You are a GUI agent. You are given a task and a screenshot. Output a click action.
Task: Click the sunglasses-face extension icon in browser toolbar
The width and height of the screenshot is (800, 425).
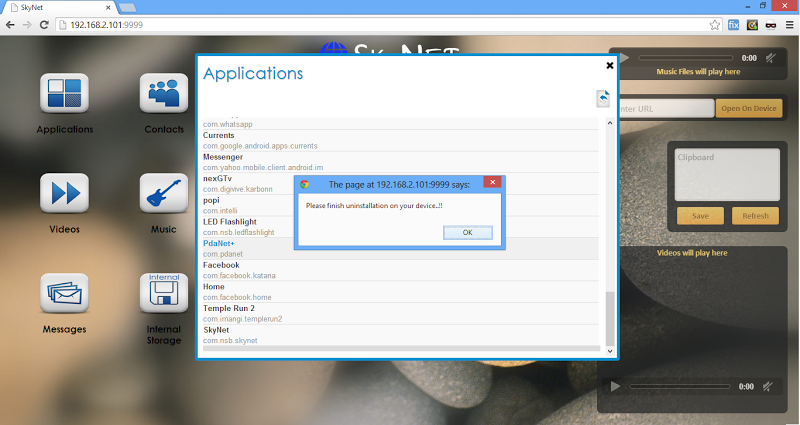[x=770, y=24]
